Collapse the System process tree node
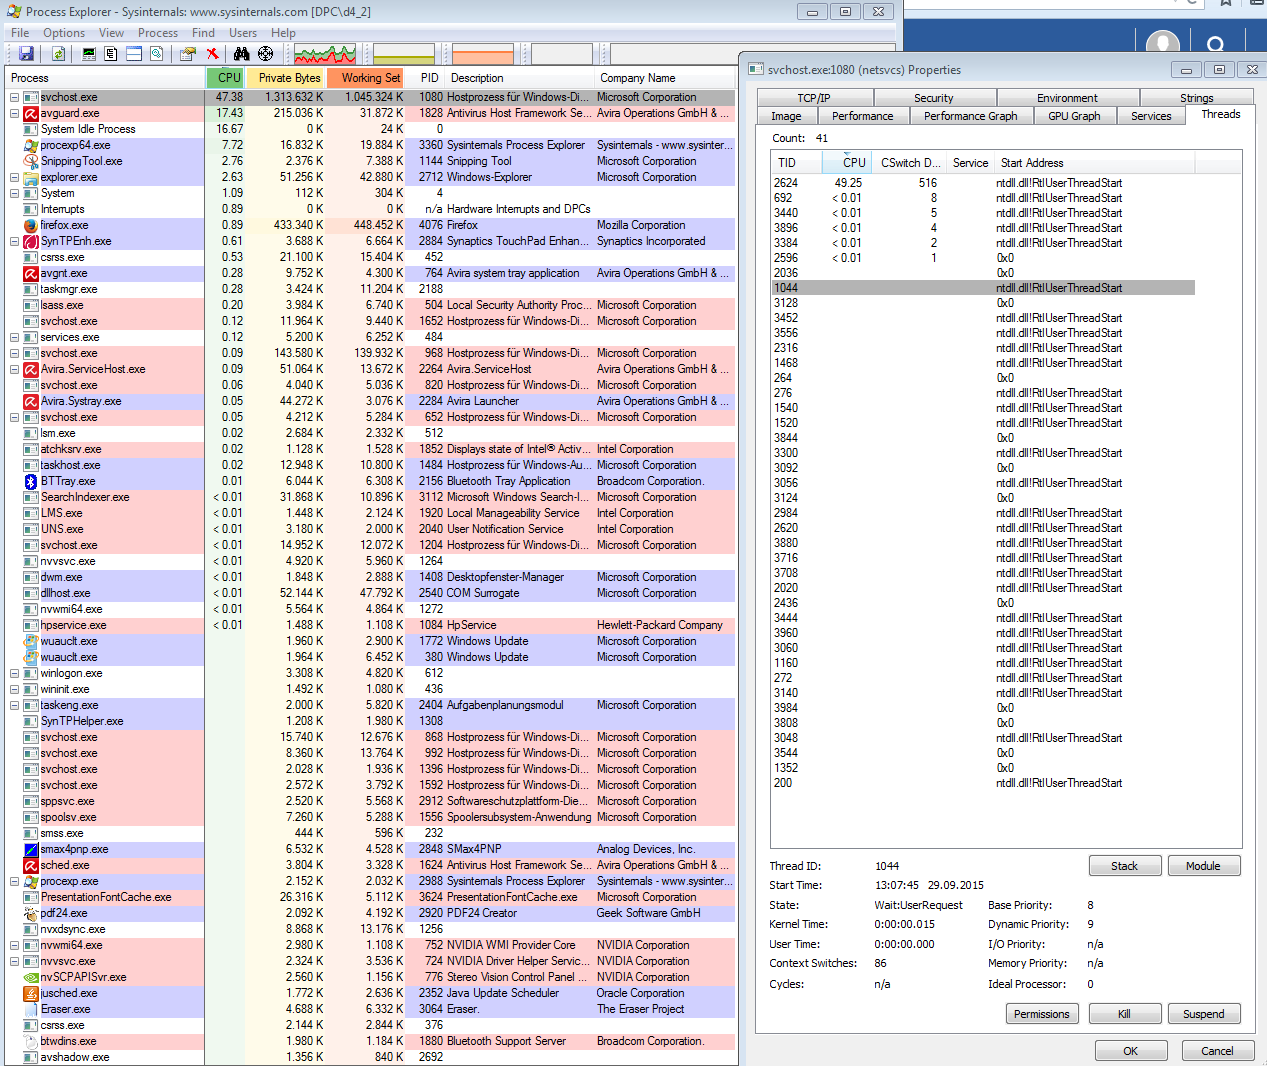The image size is (1267, 1066). click(15, 193)
